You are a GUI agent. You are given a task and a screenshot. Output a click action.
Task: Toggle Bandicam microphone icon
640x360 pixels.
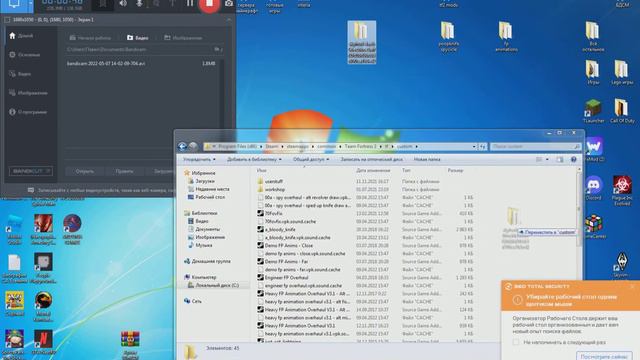(139, 4)
